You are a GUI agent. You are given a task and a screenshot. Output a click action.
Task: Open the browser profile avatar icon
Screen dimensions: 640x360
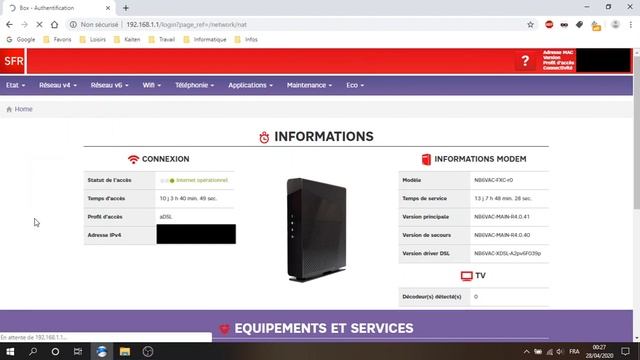615,24
